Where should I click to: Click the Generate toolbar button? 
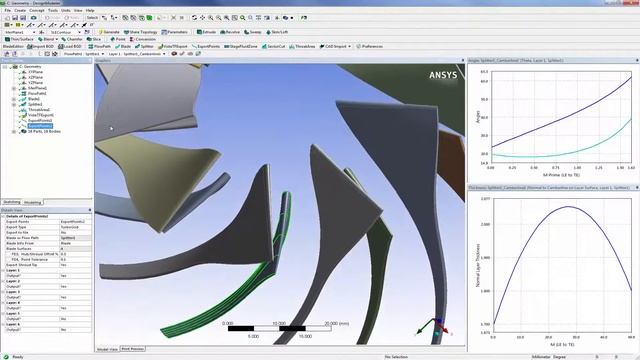(109, 32)
